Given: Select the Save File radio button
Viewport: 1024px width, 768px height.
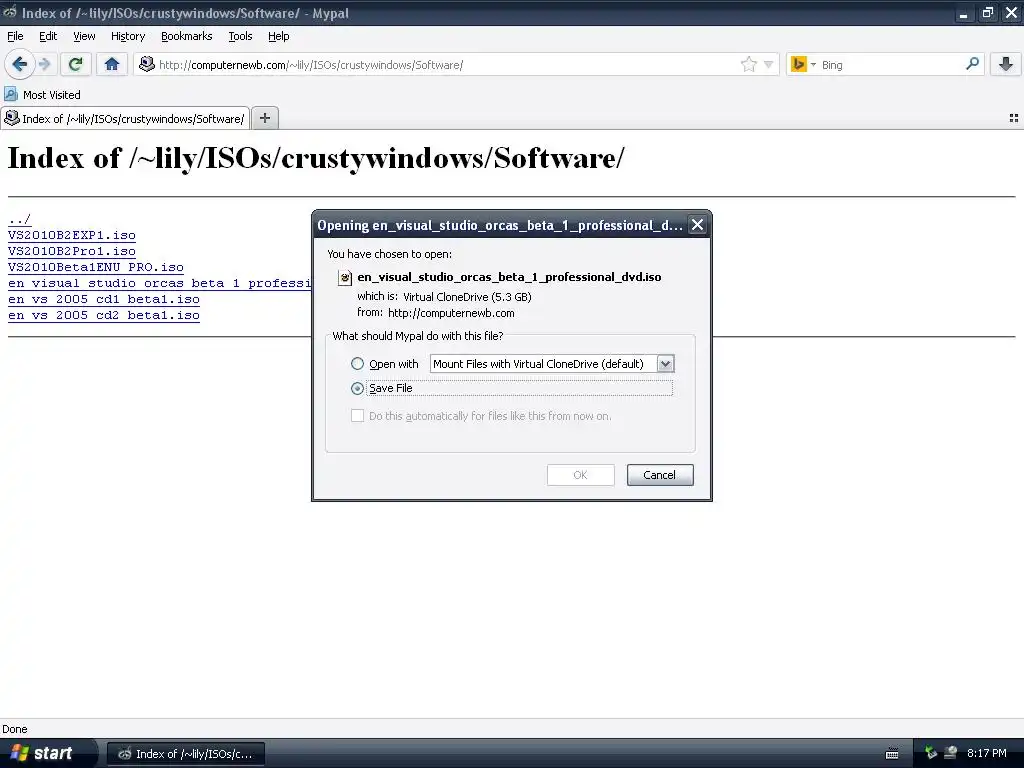Looking at the screenshot, I should point(357,388).
